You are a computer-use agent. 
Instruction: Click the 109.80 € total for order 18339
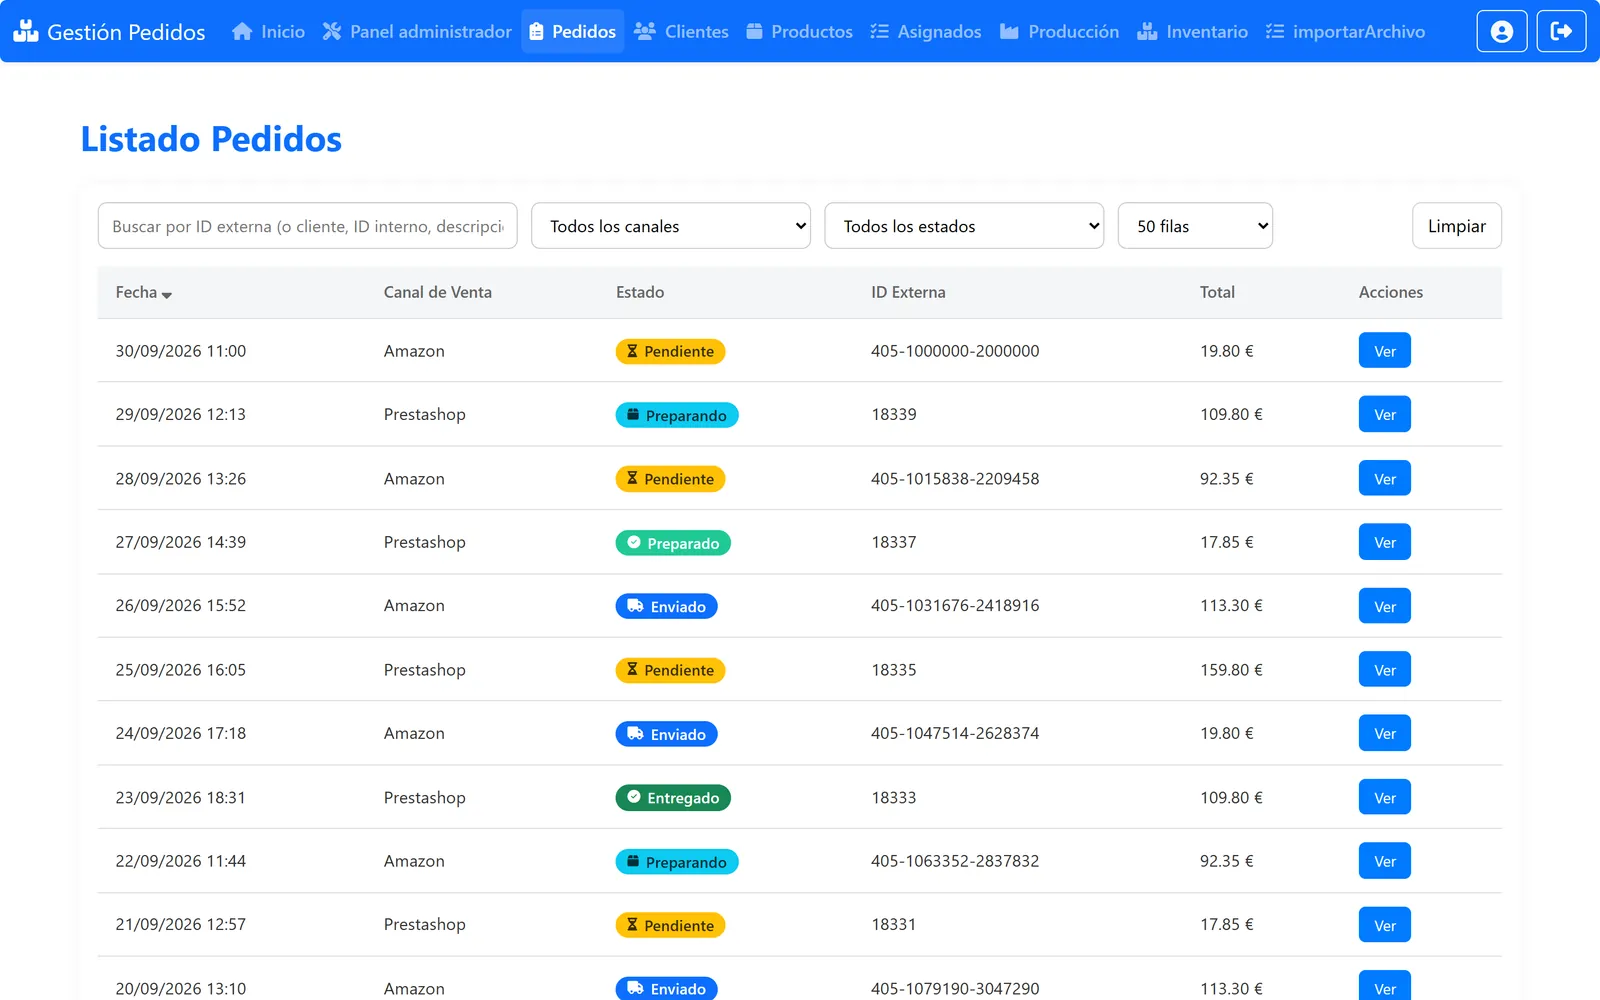click(1231, 414)
